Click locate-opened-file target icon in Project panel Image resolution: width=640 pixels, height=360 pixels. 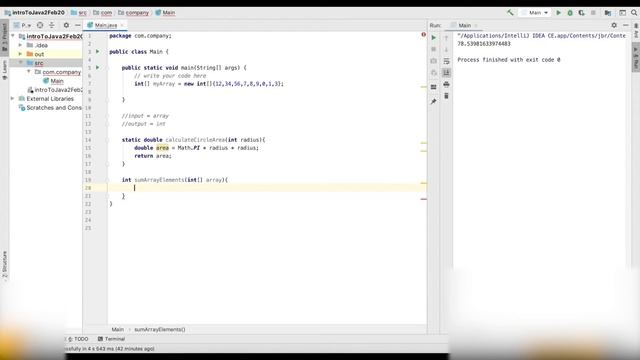click(x=40, y=25)
